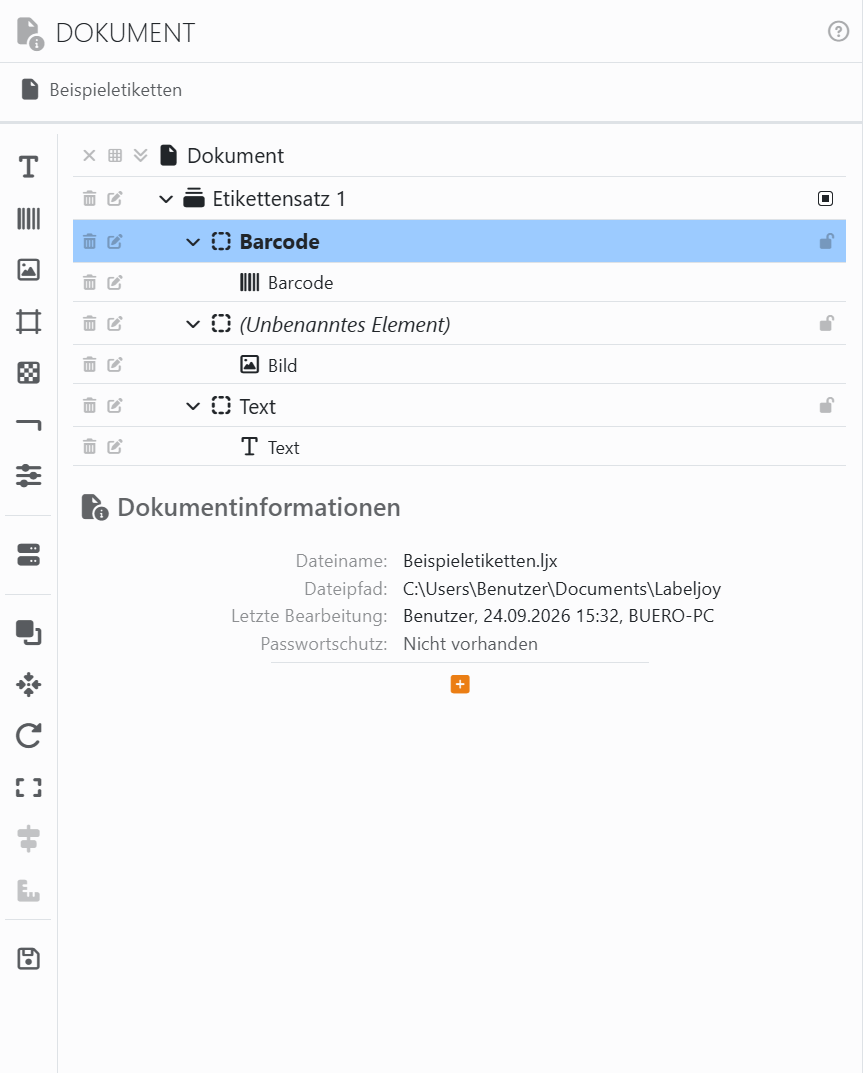Edit the Unbenanntes Element row
The width and height of the screenshot is (863, 1073).
click(x=115, y=324)
